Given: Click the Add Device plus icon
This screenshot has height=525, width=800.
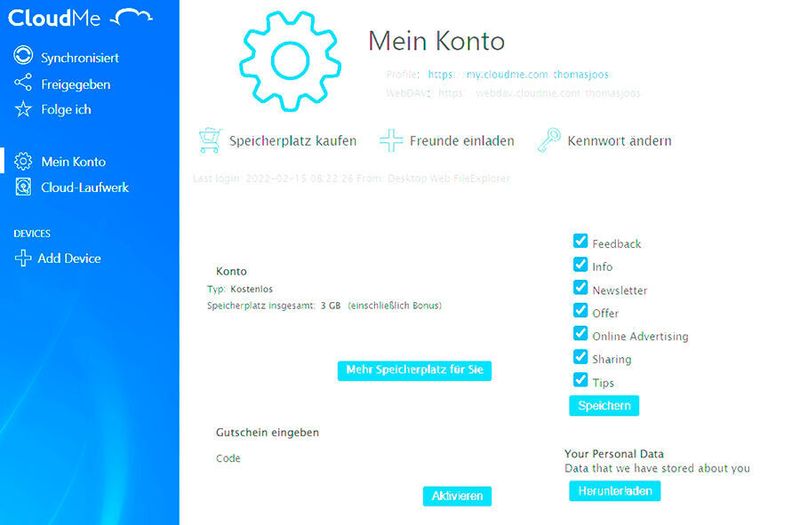Looking at the screenshot, I should pos(23,258).
